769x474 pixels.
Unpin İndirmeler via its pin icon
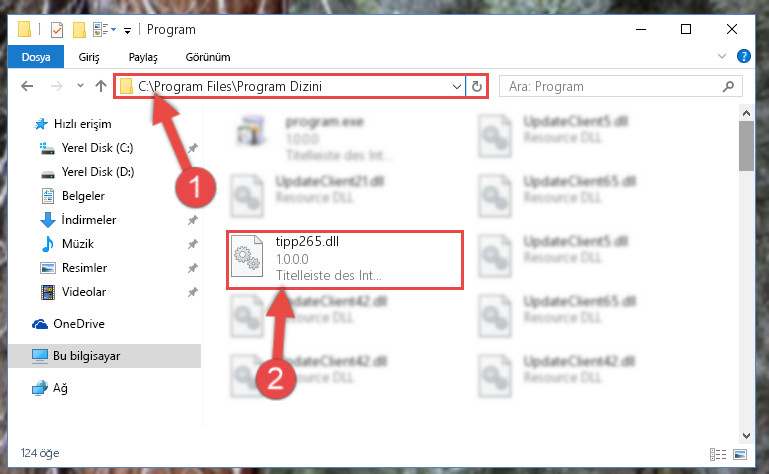[x=193, y=220]
